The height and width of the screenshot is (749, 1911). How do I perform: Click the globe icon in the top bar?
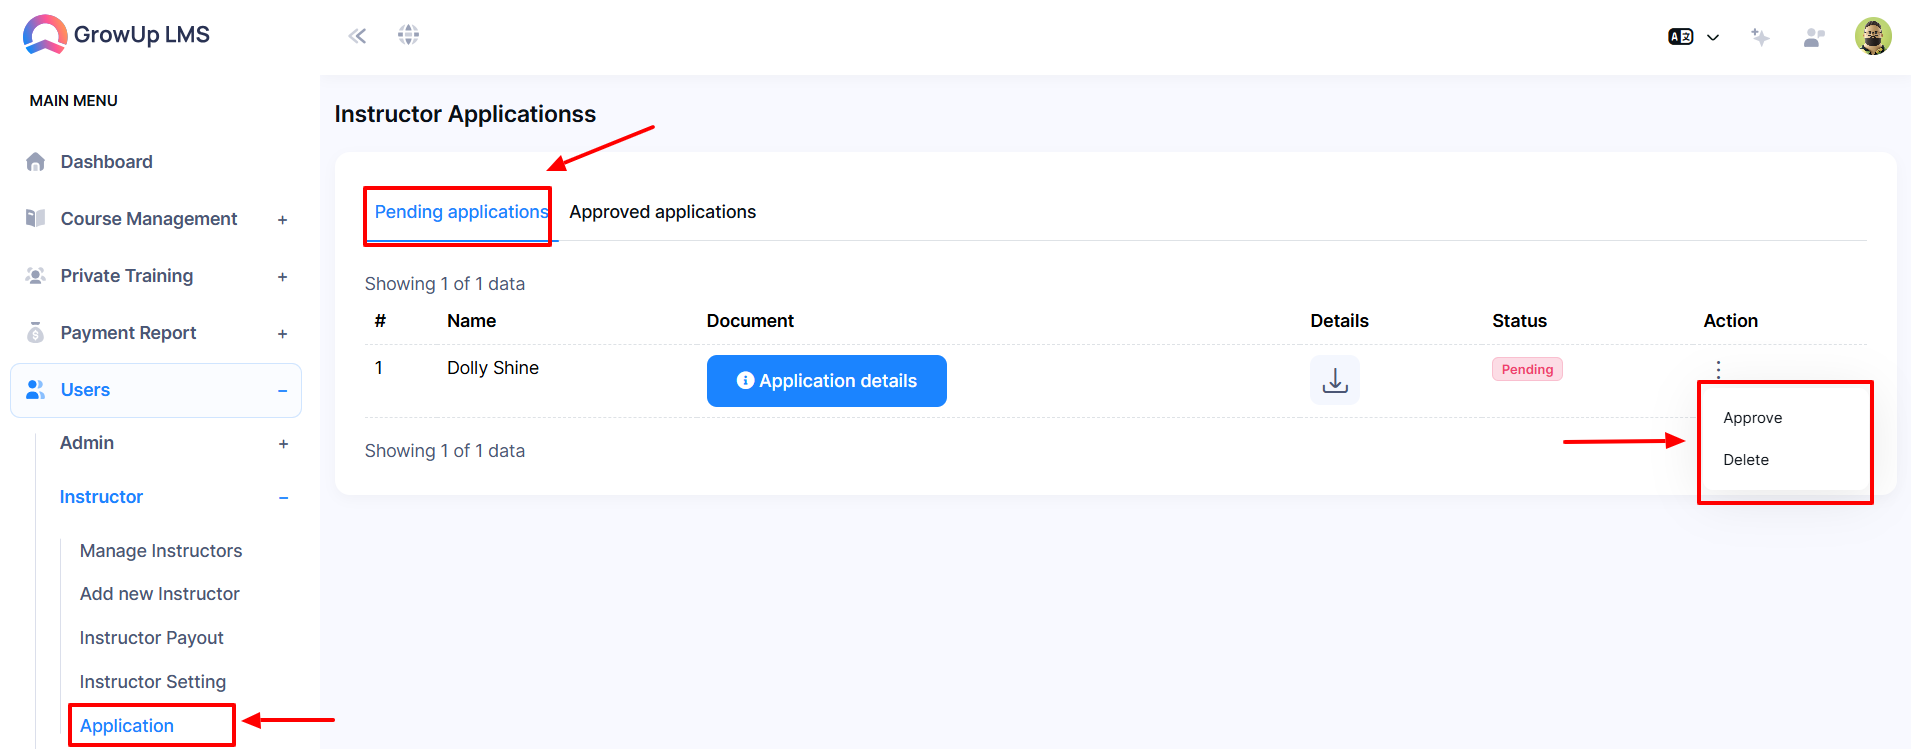[x=408, y=35]
